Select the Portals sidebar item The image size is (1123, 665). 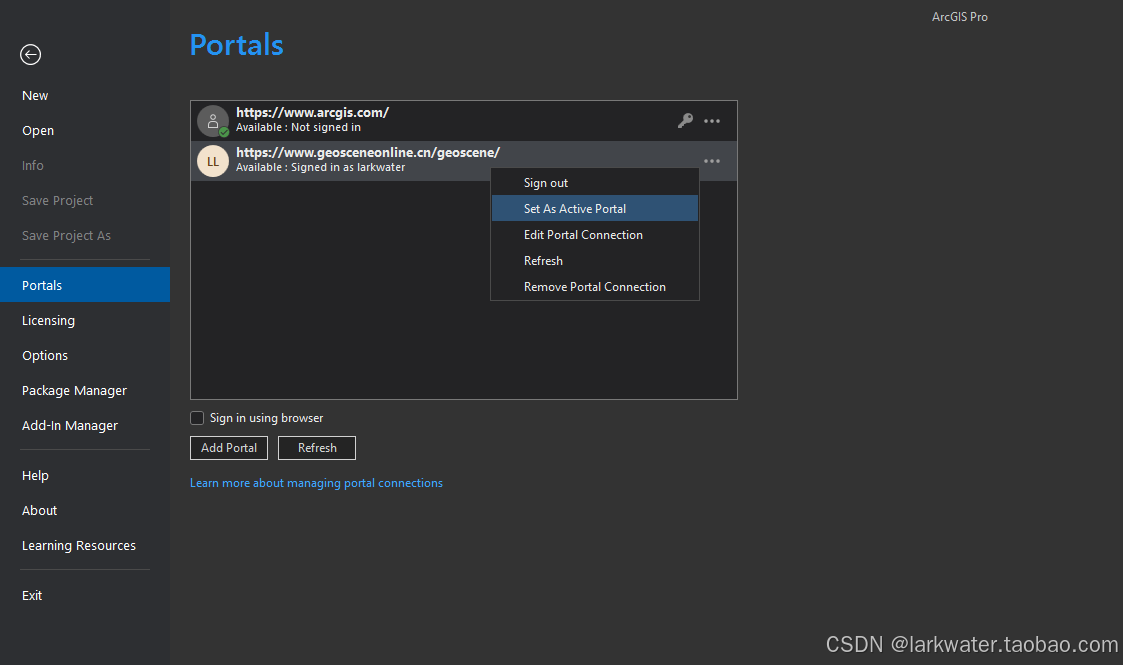(85, 285)
